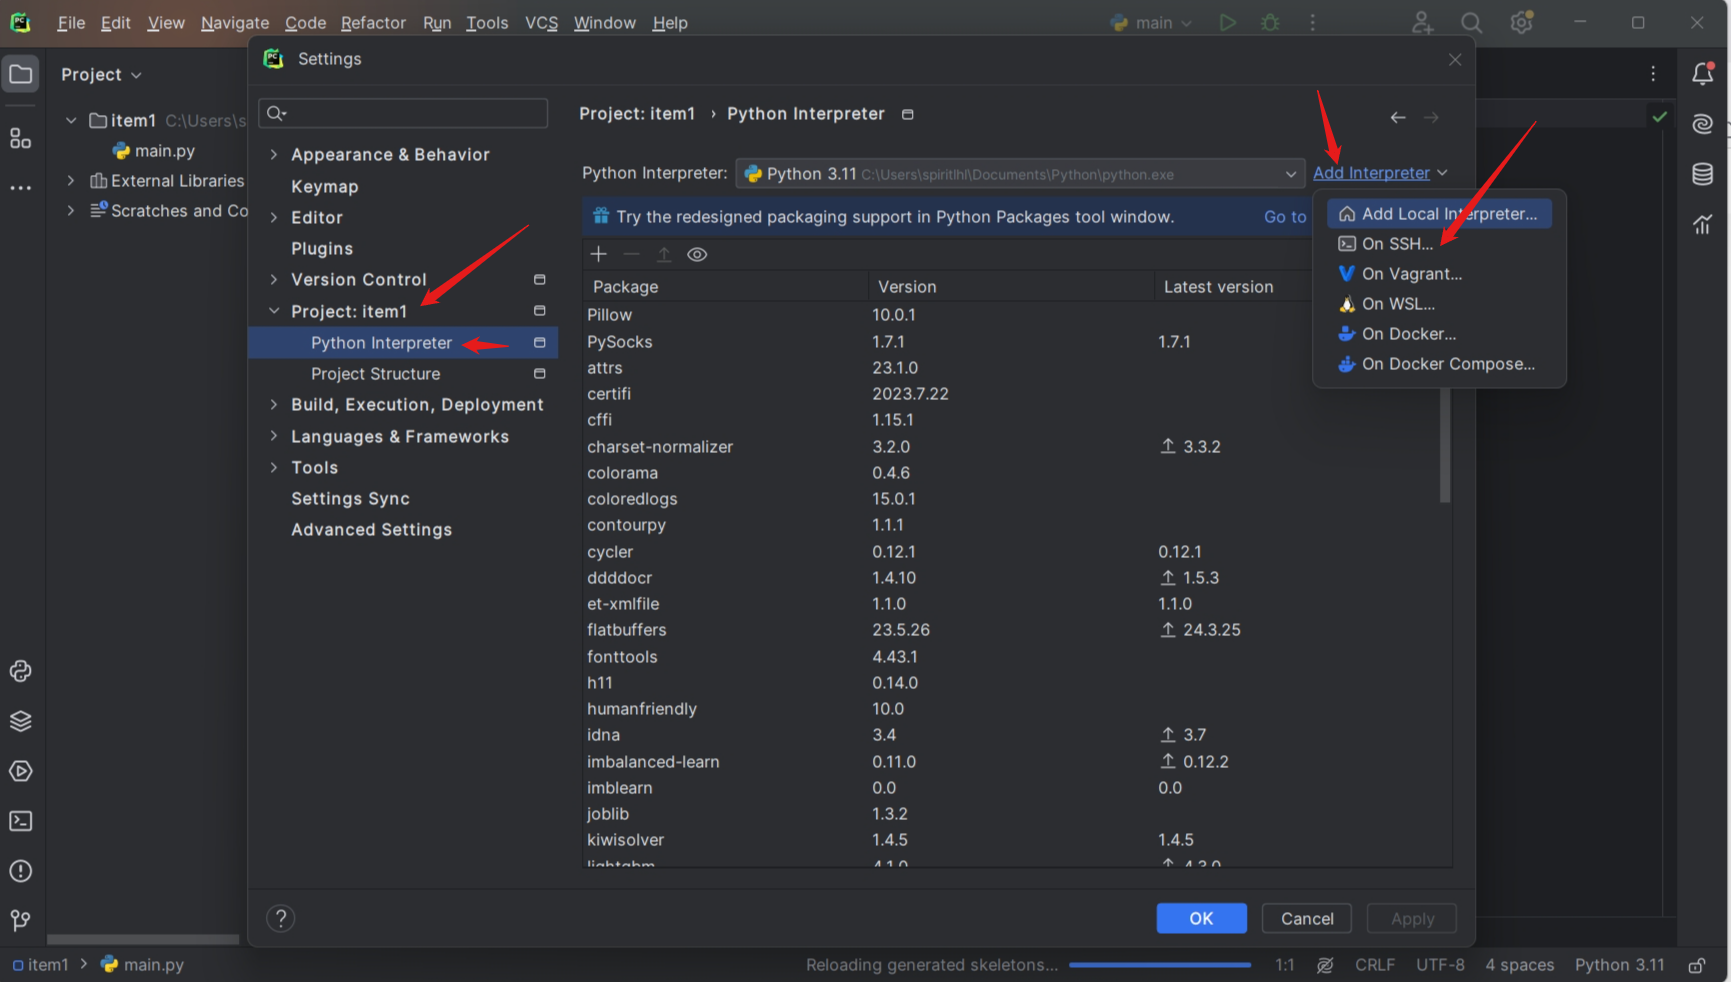Open the Git version control icon

pyautogui.click(x=20, y=920)
